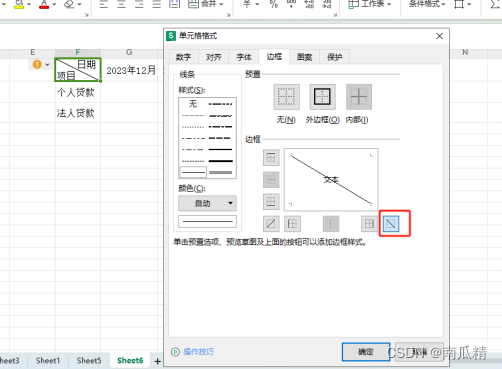Viewport: 502px width, 369px height.
Task: Select the cell 2023年12月
Action: point(131,70)
